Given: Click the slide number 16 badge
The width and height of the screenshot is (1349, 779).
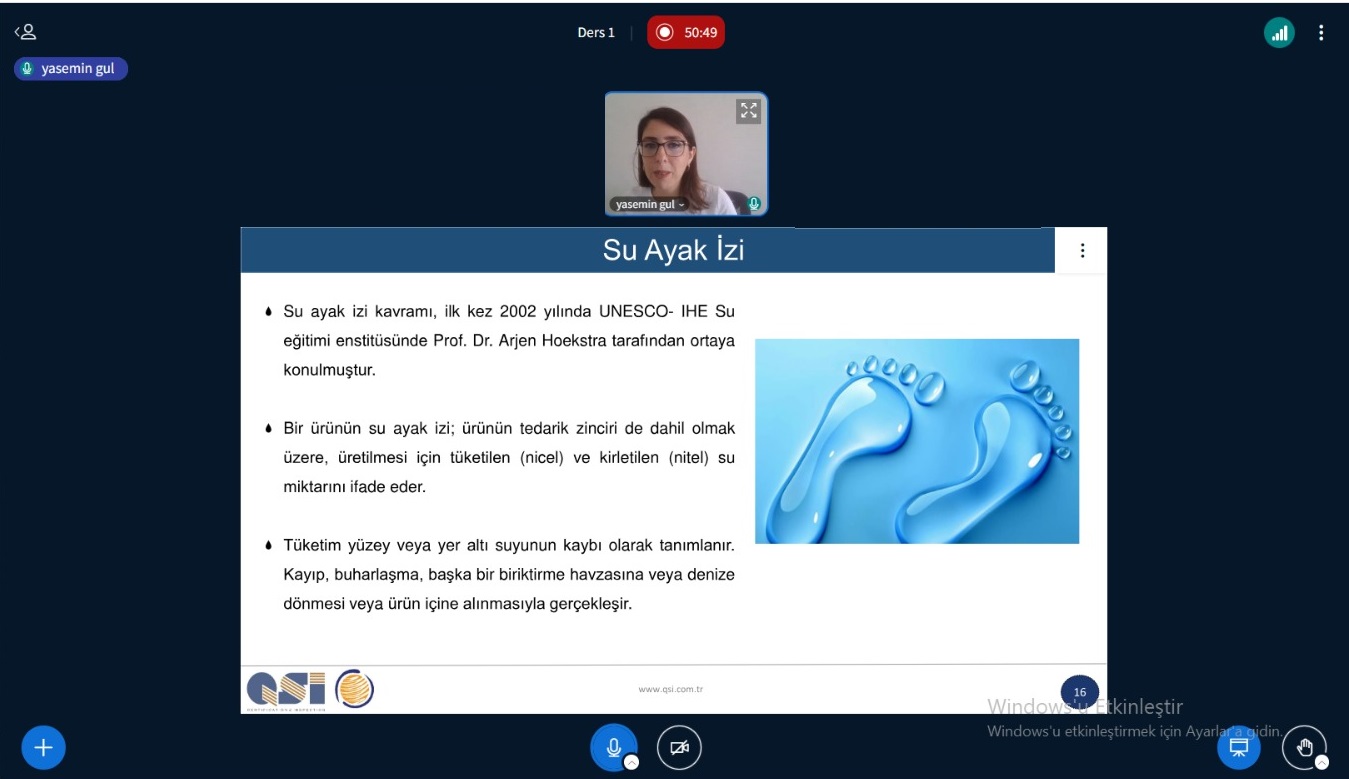Looking at the screenshot, I should [x=1079, y=692].
